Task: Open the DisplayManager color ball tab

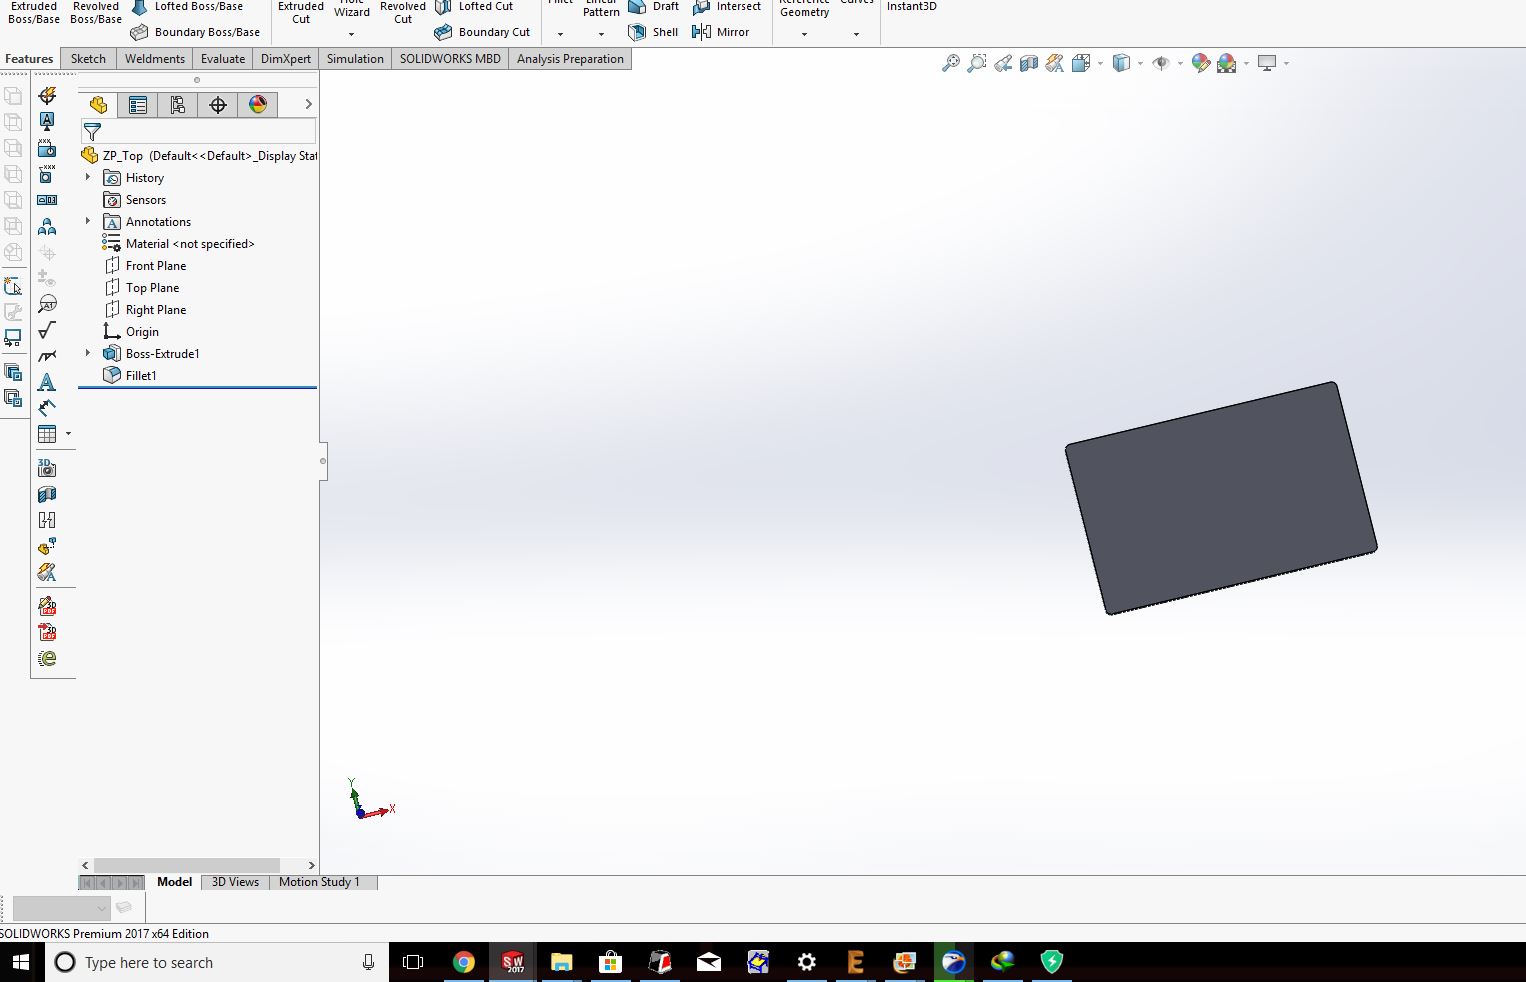Action: [x=258, y=105]
